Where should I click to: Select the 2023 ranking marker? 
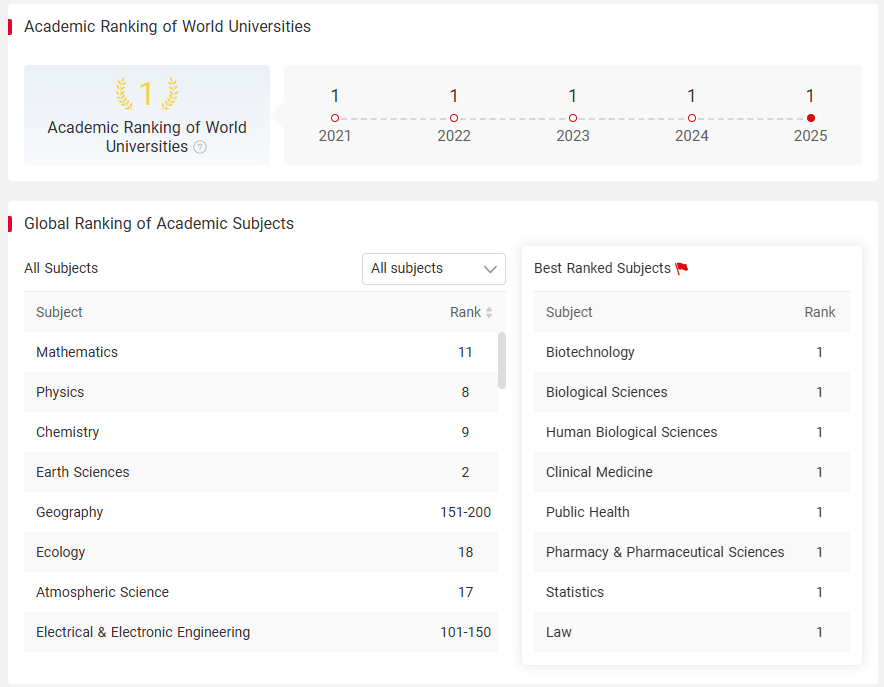[573, 118]
